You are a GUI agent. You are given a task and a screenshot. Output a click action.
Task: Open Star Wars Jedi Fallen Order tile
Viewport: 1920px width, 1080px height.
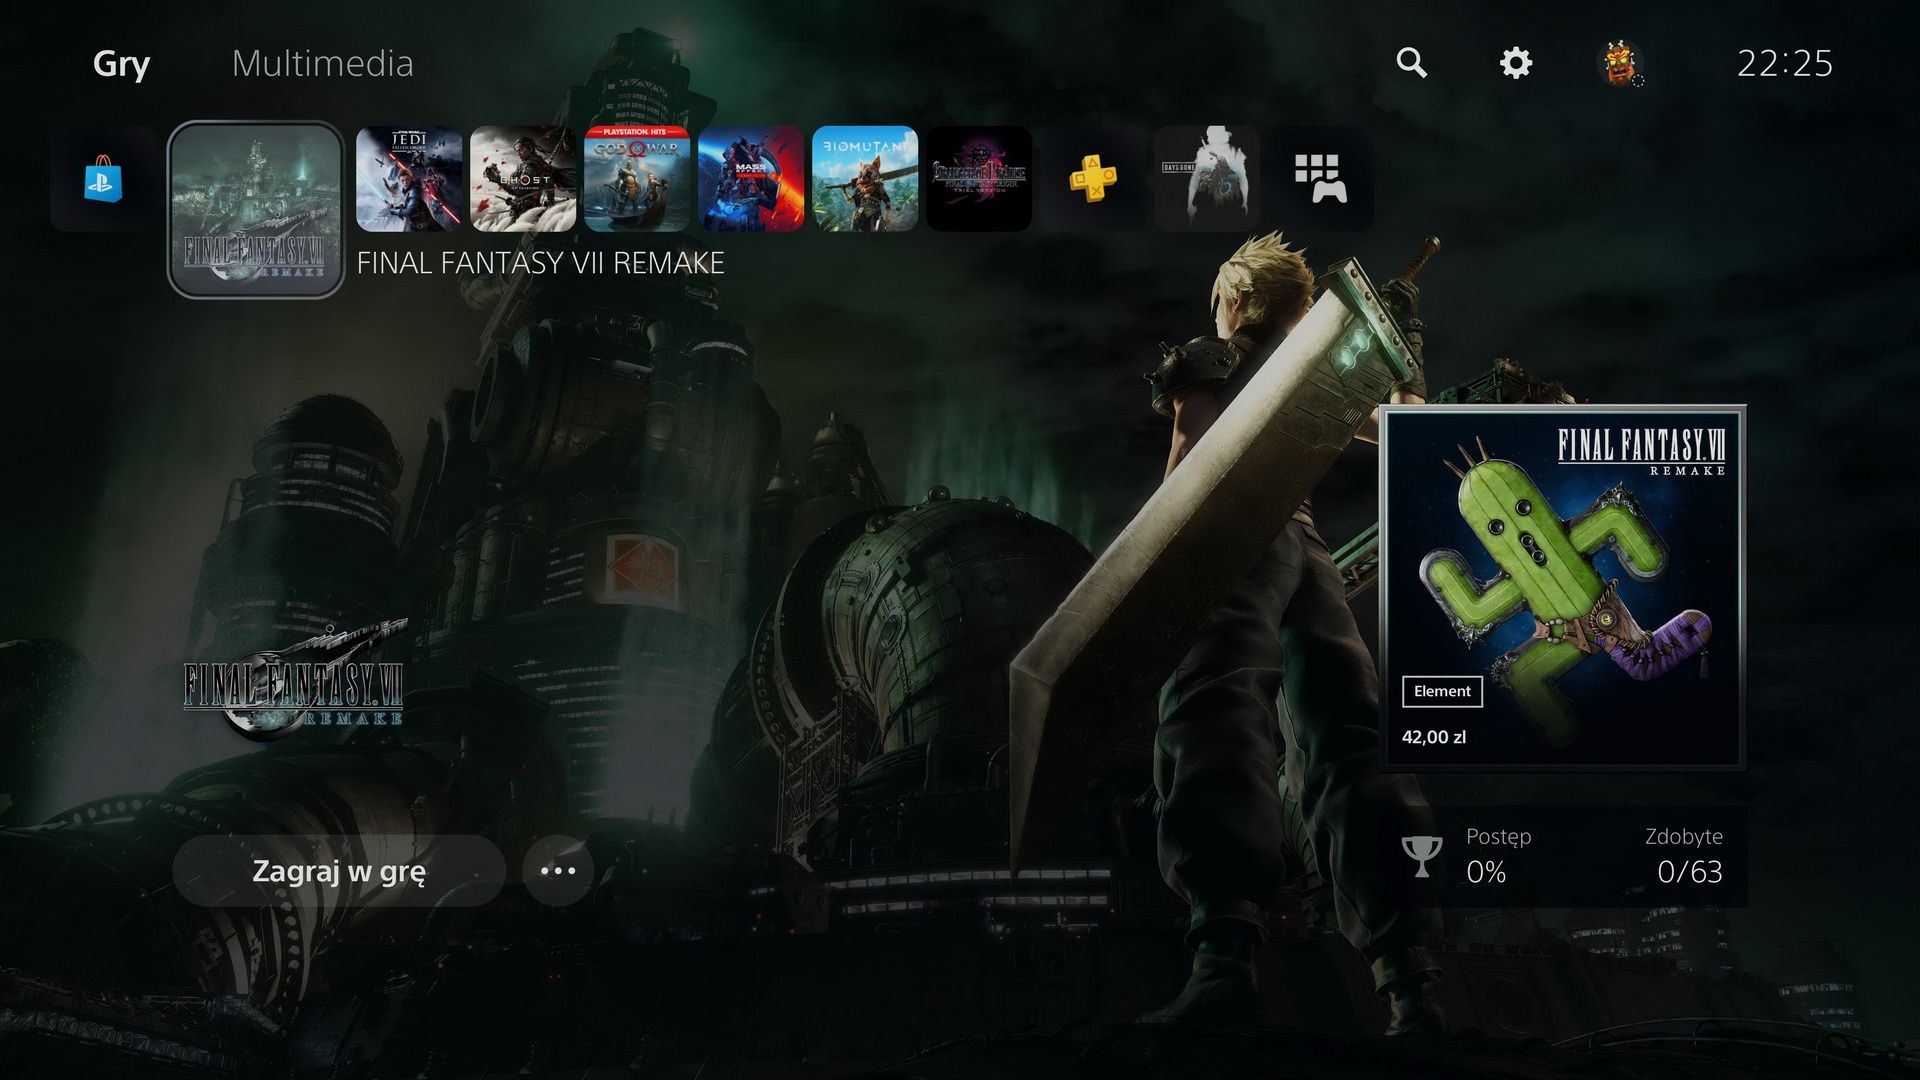point(409,179)
